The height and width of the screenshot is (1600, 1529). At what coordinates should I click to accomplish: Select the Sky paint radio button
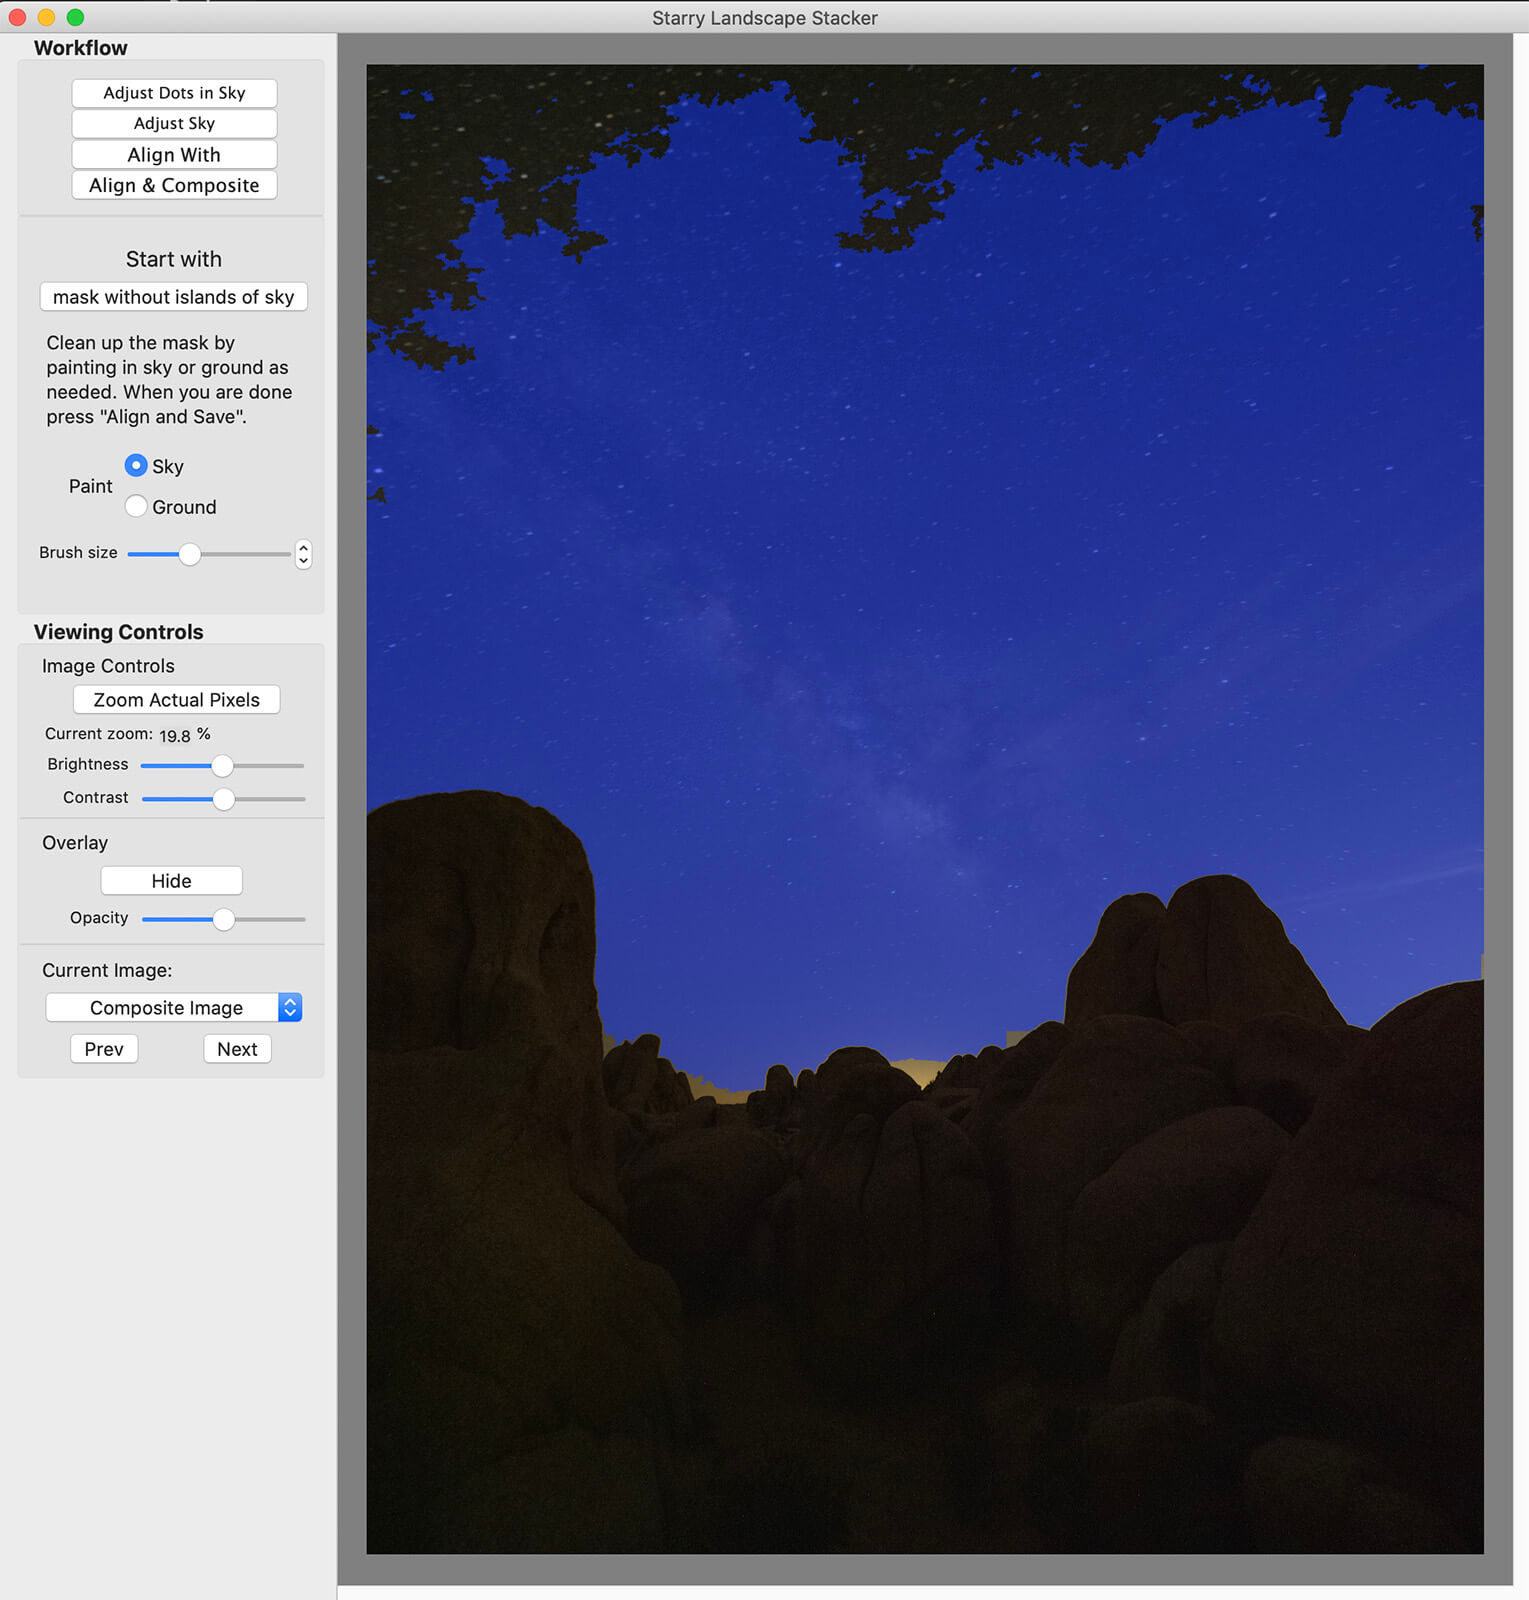coord(136,466)
